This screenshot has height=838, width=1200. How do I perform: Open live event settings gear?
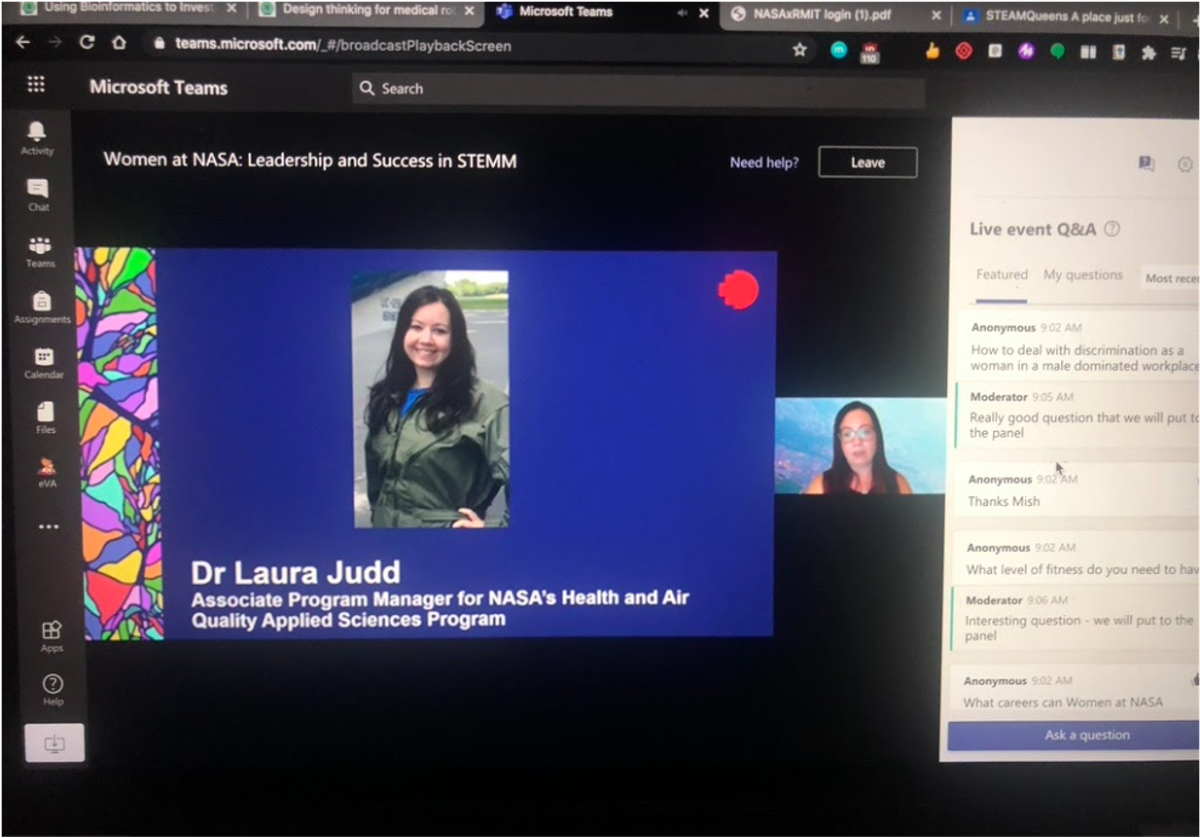[x=1185, y=164]
